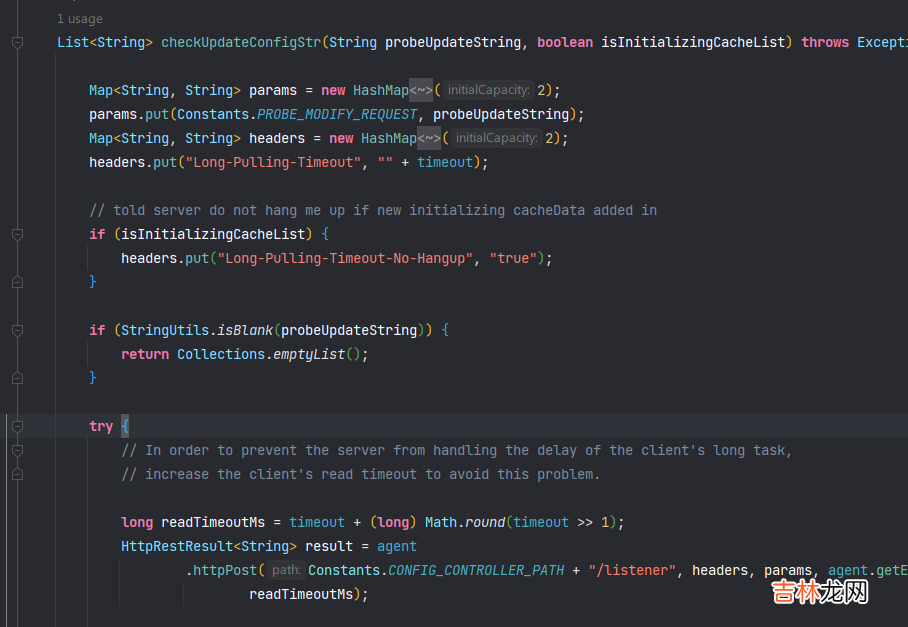Fold the "In order to prevent" comment block
Screen dimensions: 908x627
(17, 450)
